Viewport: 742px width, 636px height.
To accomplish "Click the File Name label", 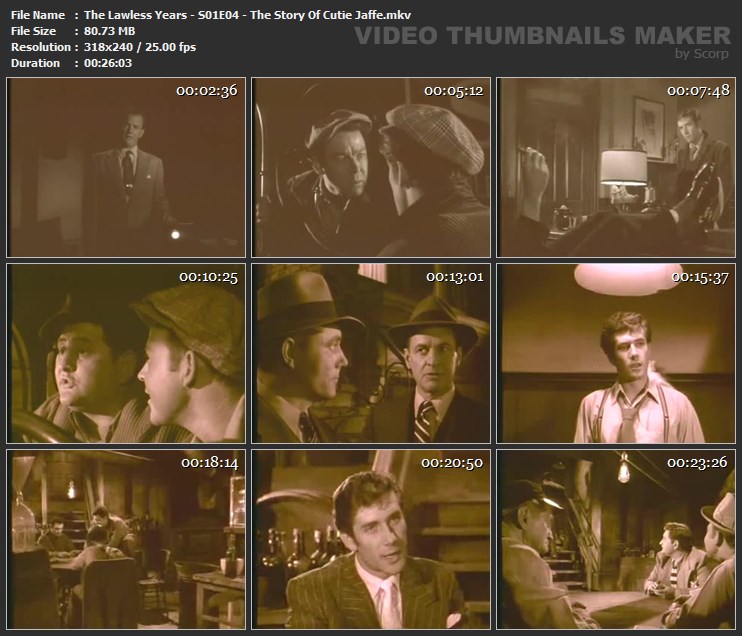I will point(38,15).
